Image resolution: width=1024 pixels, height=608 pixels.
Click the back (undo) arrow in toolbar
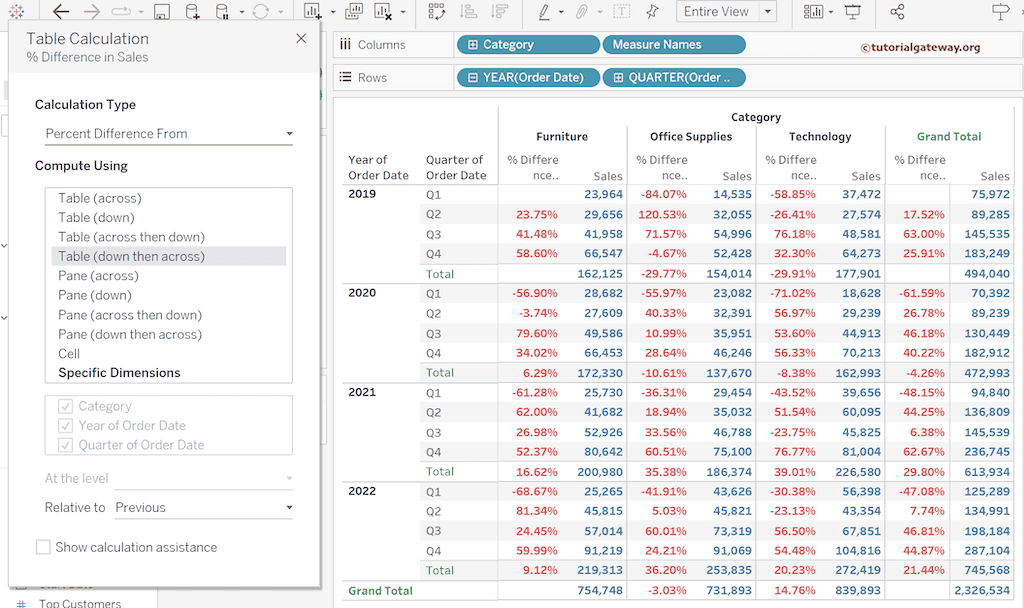click(x=61, y=12)
